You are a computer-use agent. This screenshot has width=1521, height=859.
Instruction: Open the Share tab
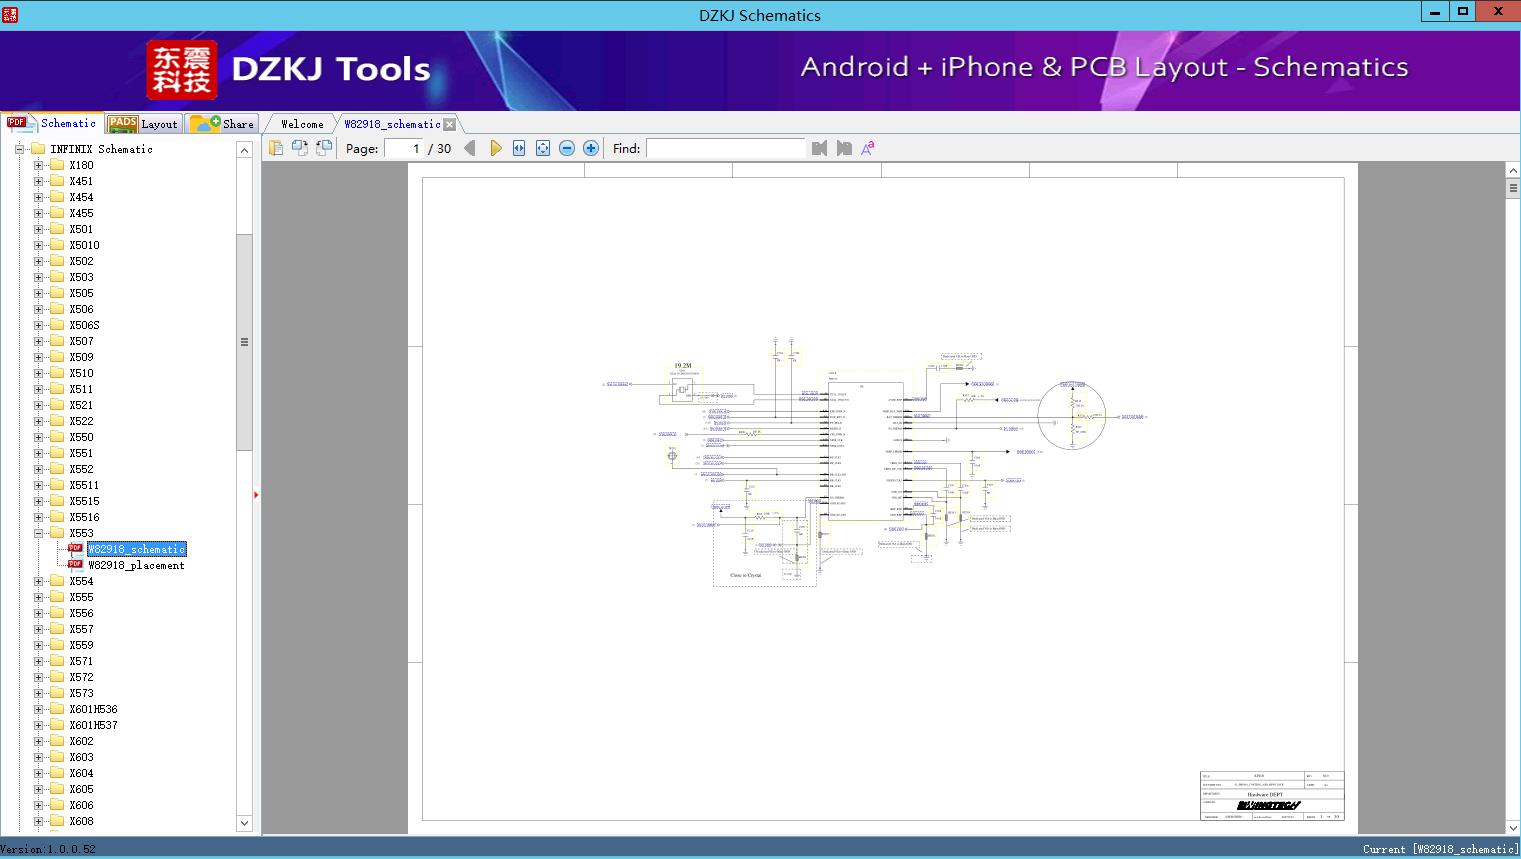[x=224, y=124]
